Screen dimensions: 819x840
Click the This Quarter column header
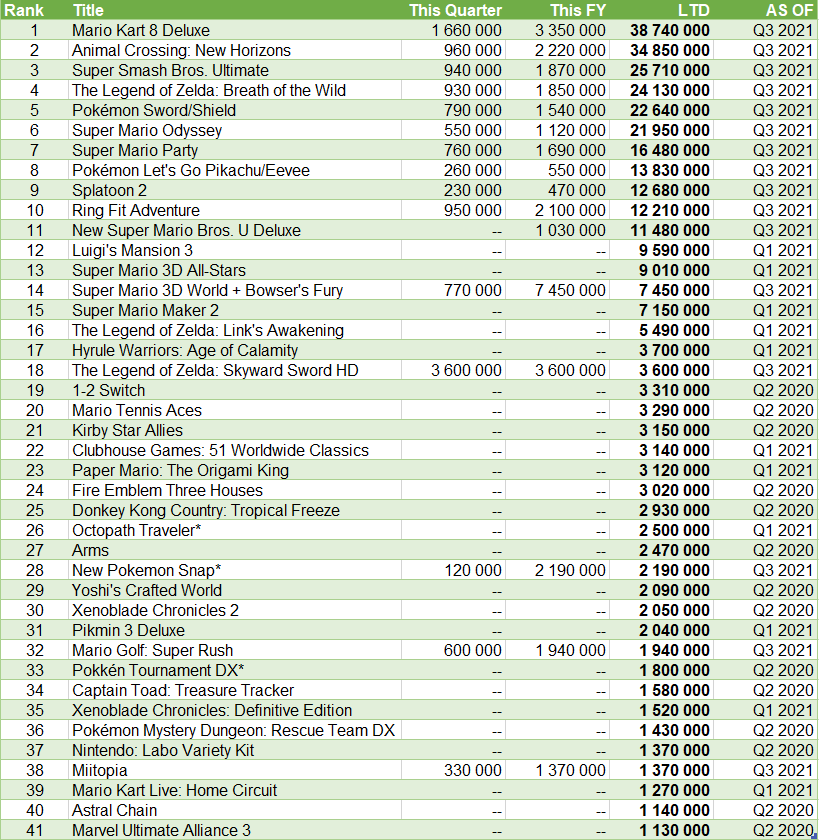pyautogui.click(x=455, y=10)
